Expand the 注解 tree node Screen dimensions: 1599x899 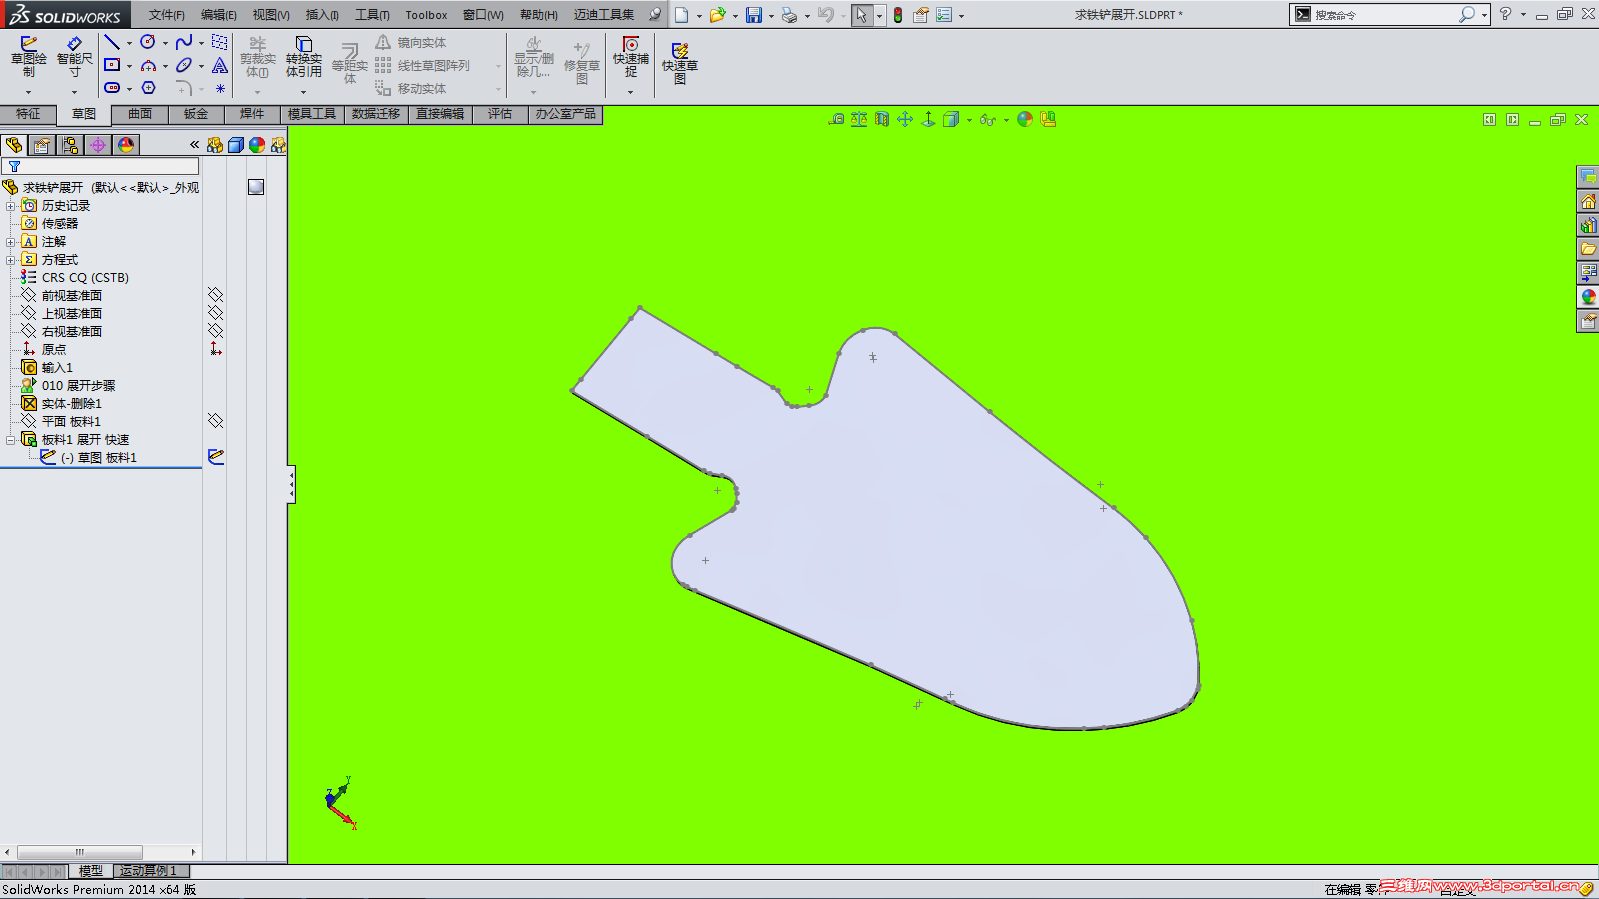pos(10,242)
